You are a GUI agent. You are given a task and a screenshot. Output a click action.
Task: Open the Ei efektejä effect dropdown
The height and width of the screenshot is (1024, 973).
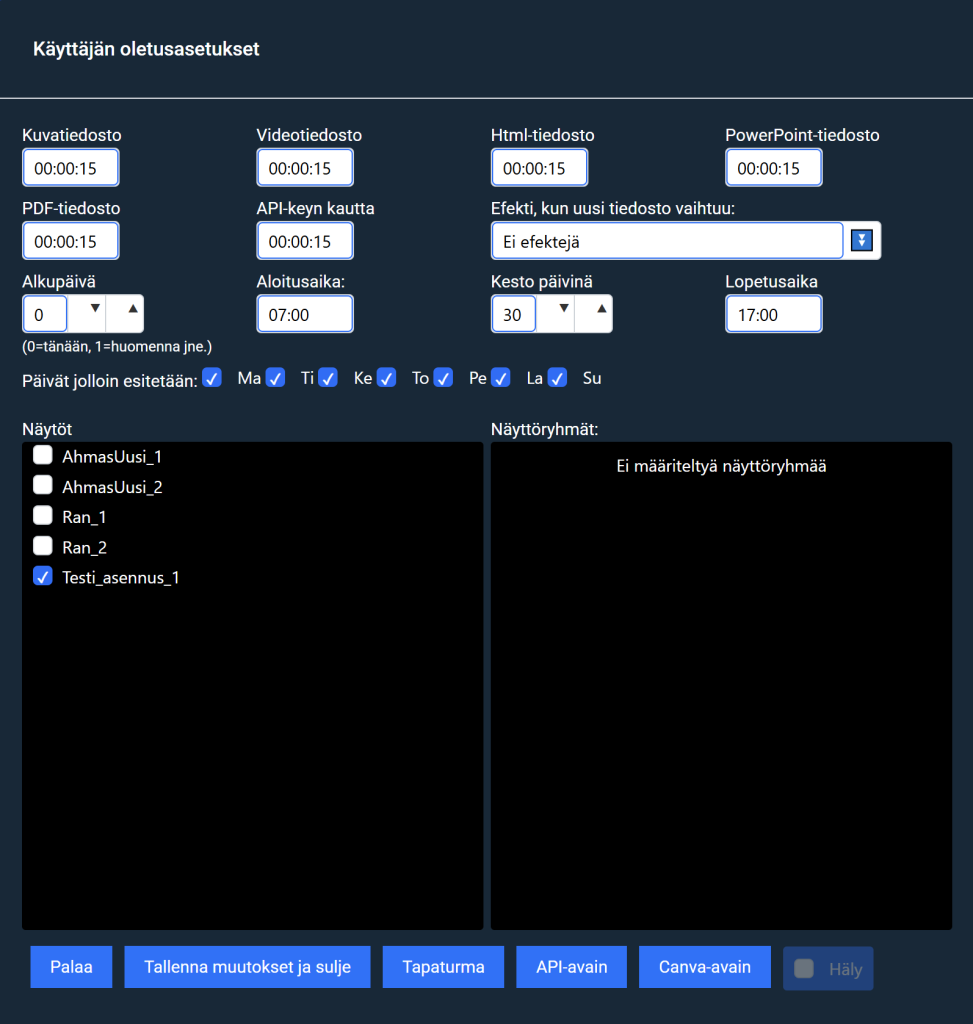[667, 241]
